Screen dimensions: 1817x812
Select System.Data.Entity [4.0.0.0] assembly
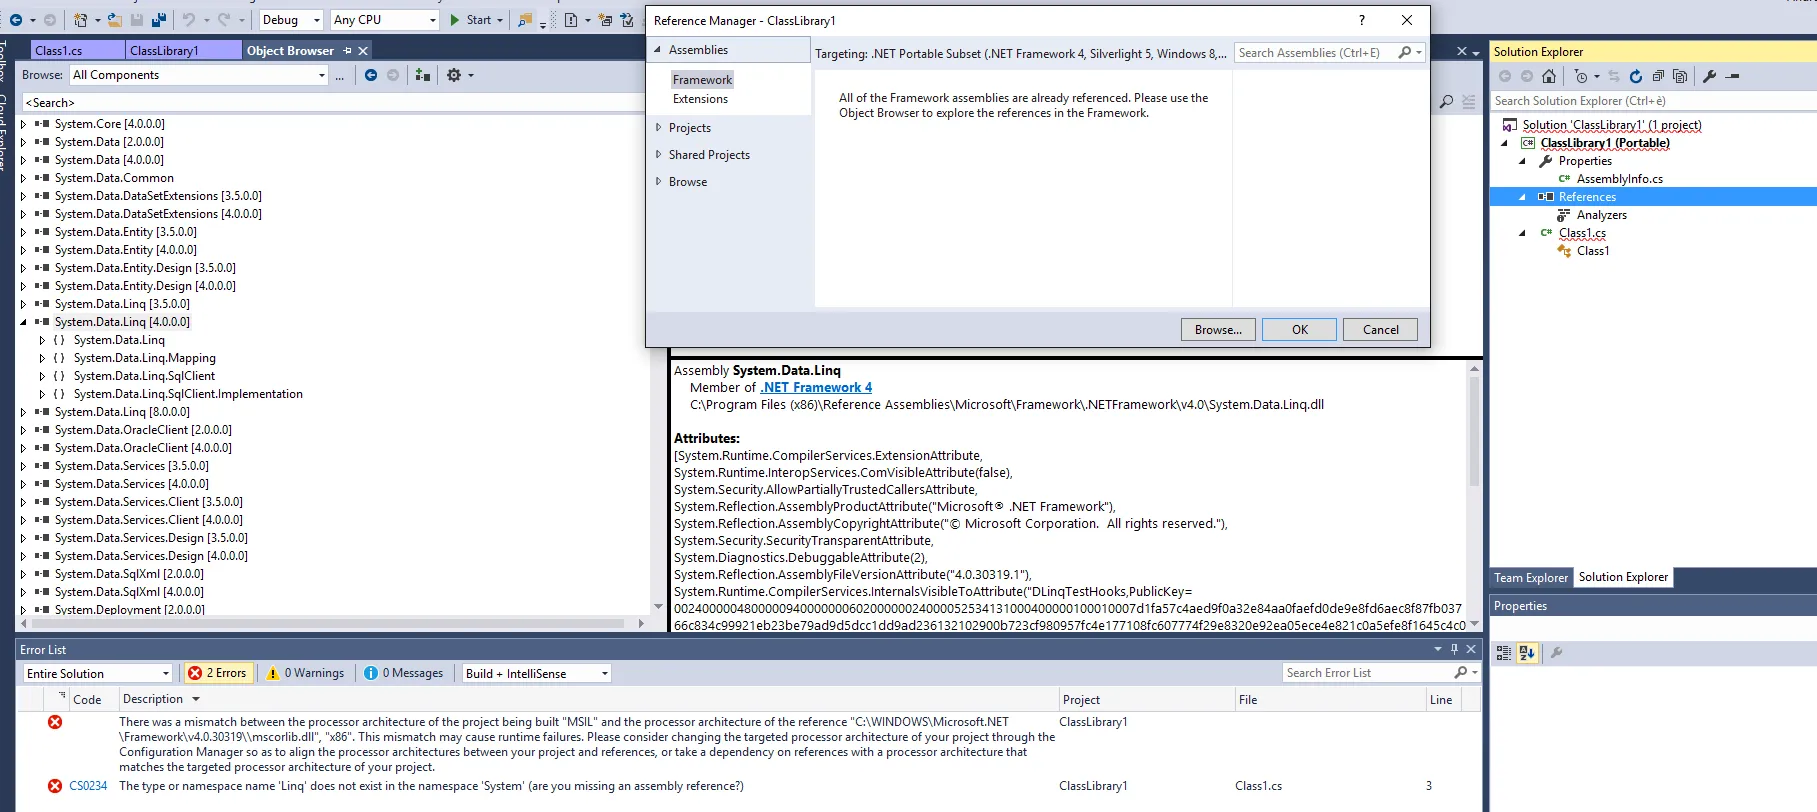click(125, 250)
